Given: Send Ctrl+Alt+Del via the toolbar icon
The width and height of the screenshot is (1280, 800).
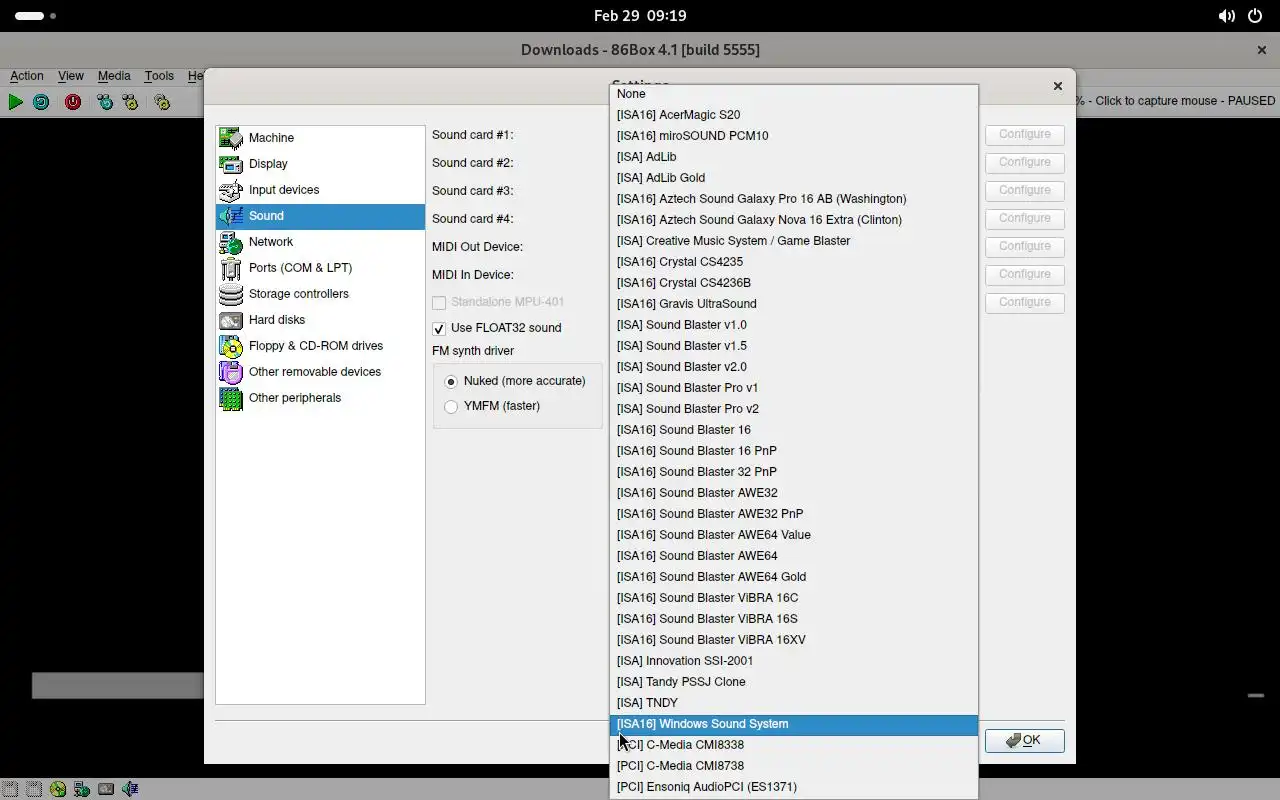Looking at the screenshot, I should tap(105, 102).
